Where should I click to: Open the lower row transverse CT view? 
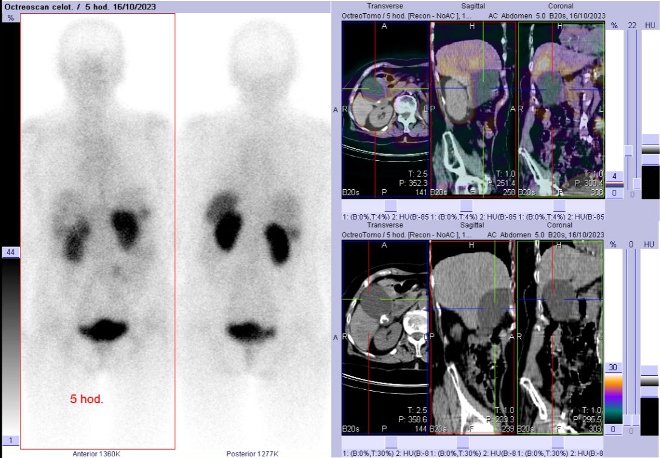385,337
